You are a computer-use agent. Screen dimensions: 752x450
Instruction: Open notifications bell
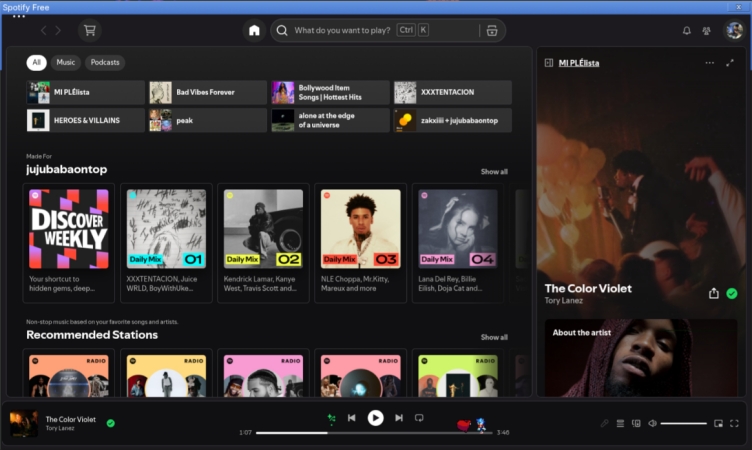coord(687,31)
